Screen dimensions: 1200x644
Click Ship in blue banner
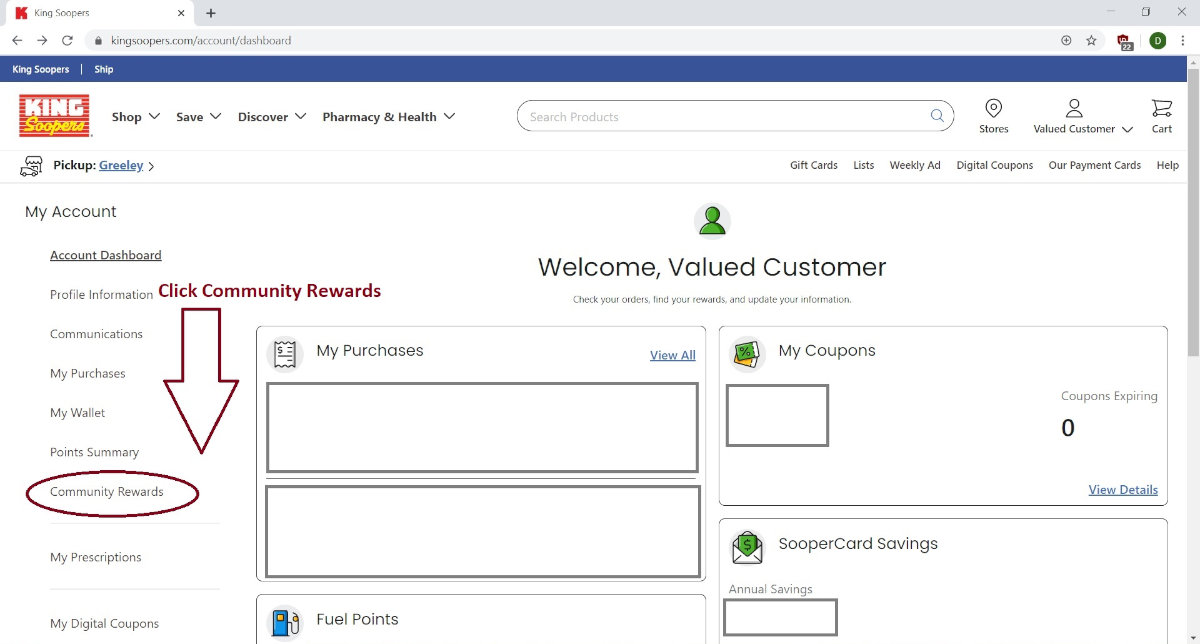[x=104, y=70]
